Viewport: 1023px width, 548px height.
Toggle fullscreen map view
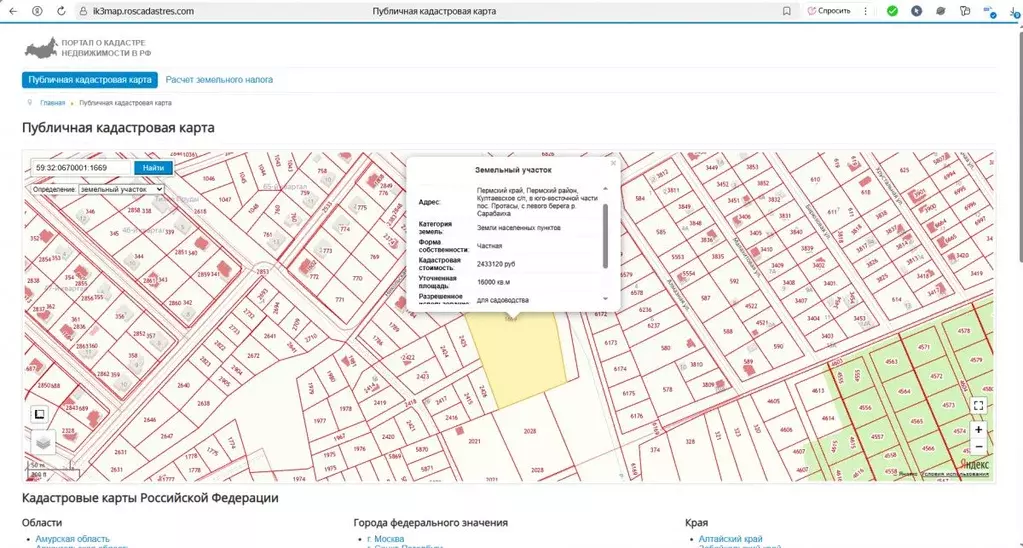(x=978, y=406)
